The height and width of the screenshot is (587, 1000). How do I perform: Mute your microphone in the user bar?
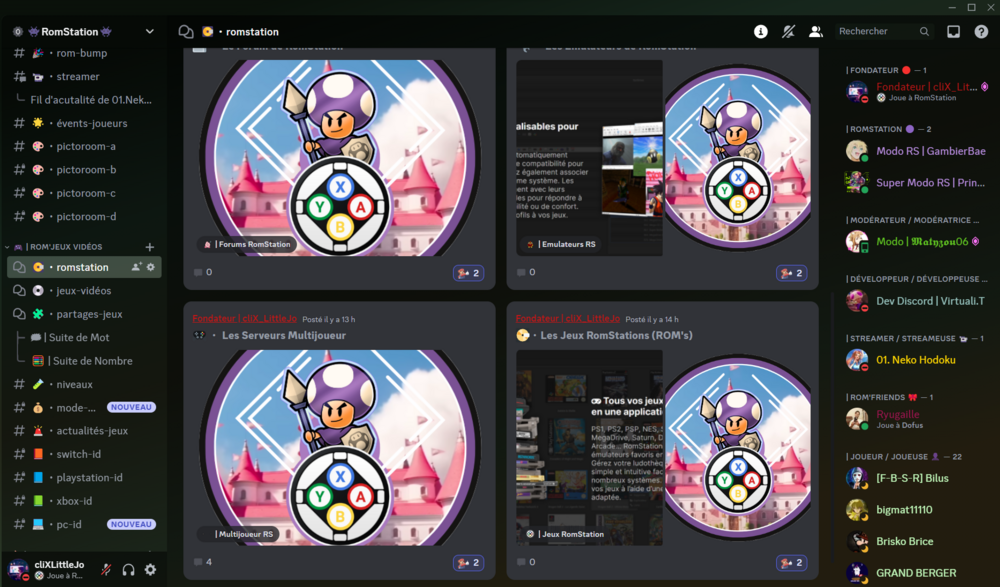click(105, 570)
